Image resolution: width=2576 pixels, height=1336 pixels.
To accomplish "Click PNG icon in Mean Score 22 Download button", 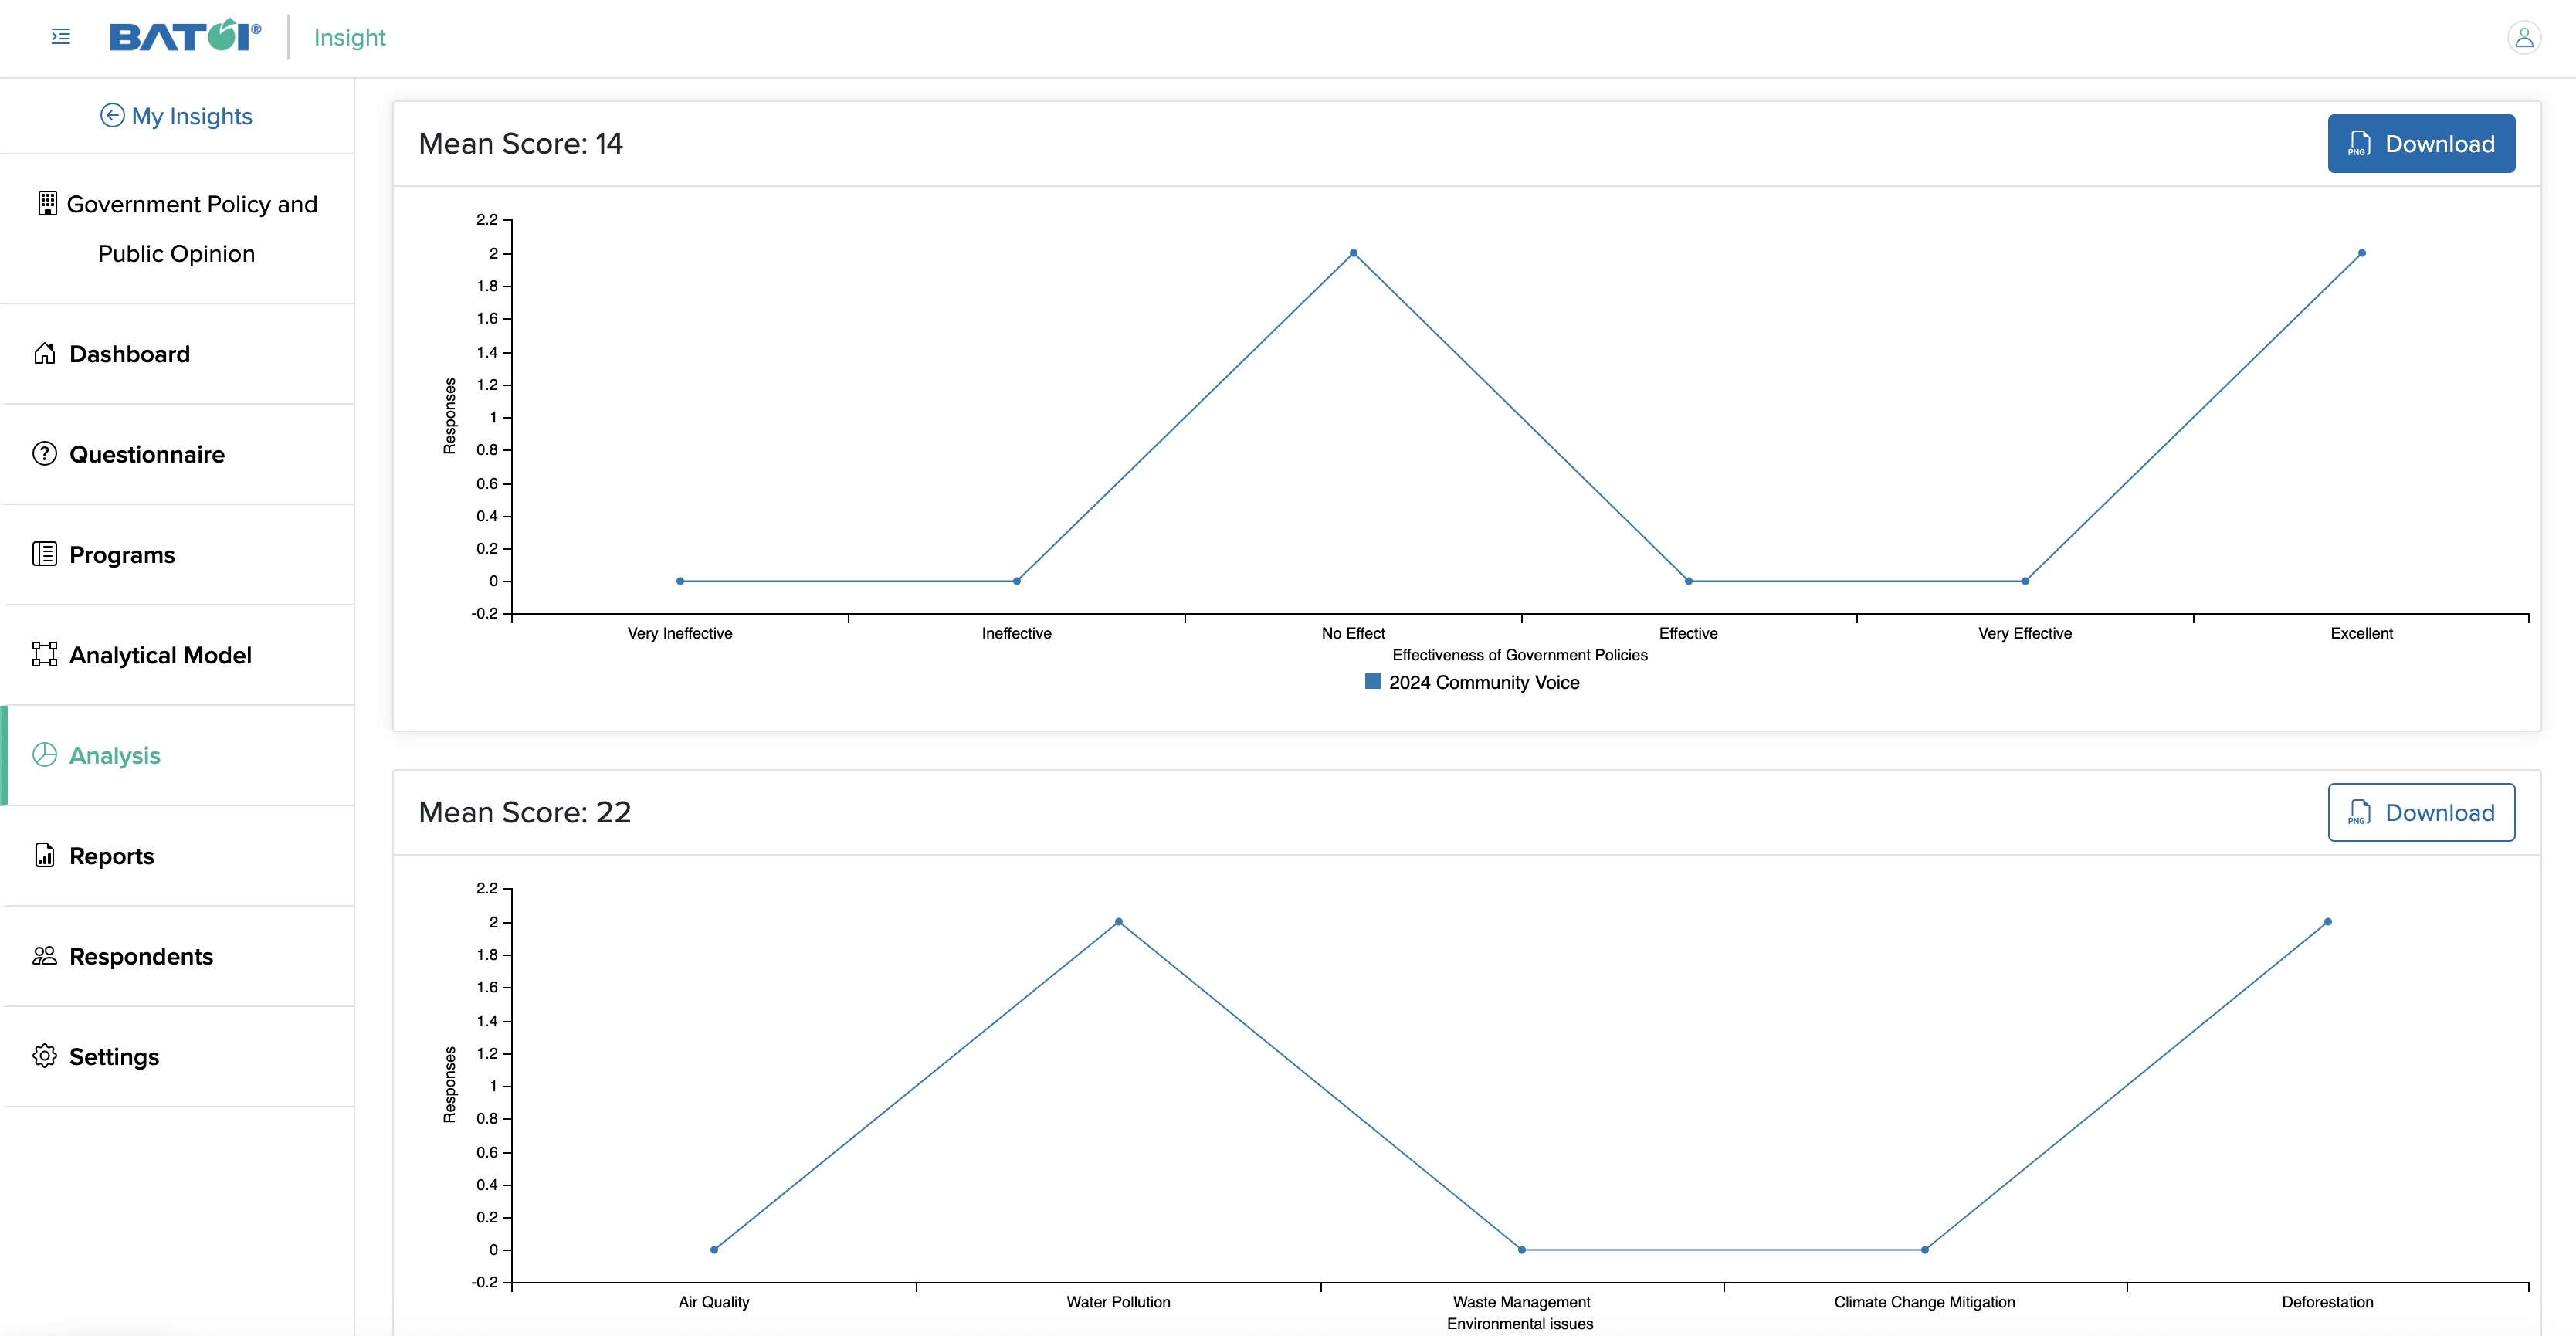I will (x=2360, y=812).
